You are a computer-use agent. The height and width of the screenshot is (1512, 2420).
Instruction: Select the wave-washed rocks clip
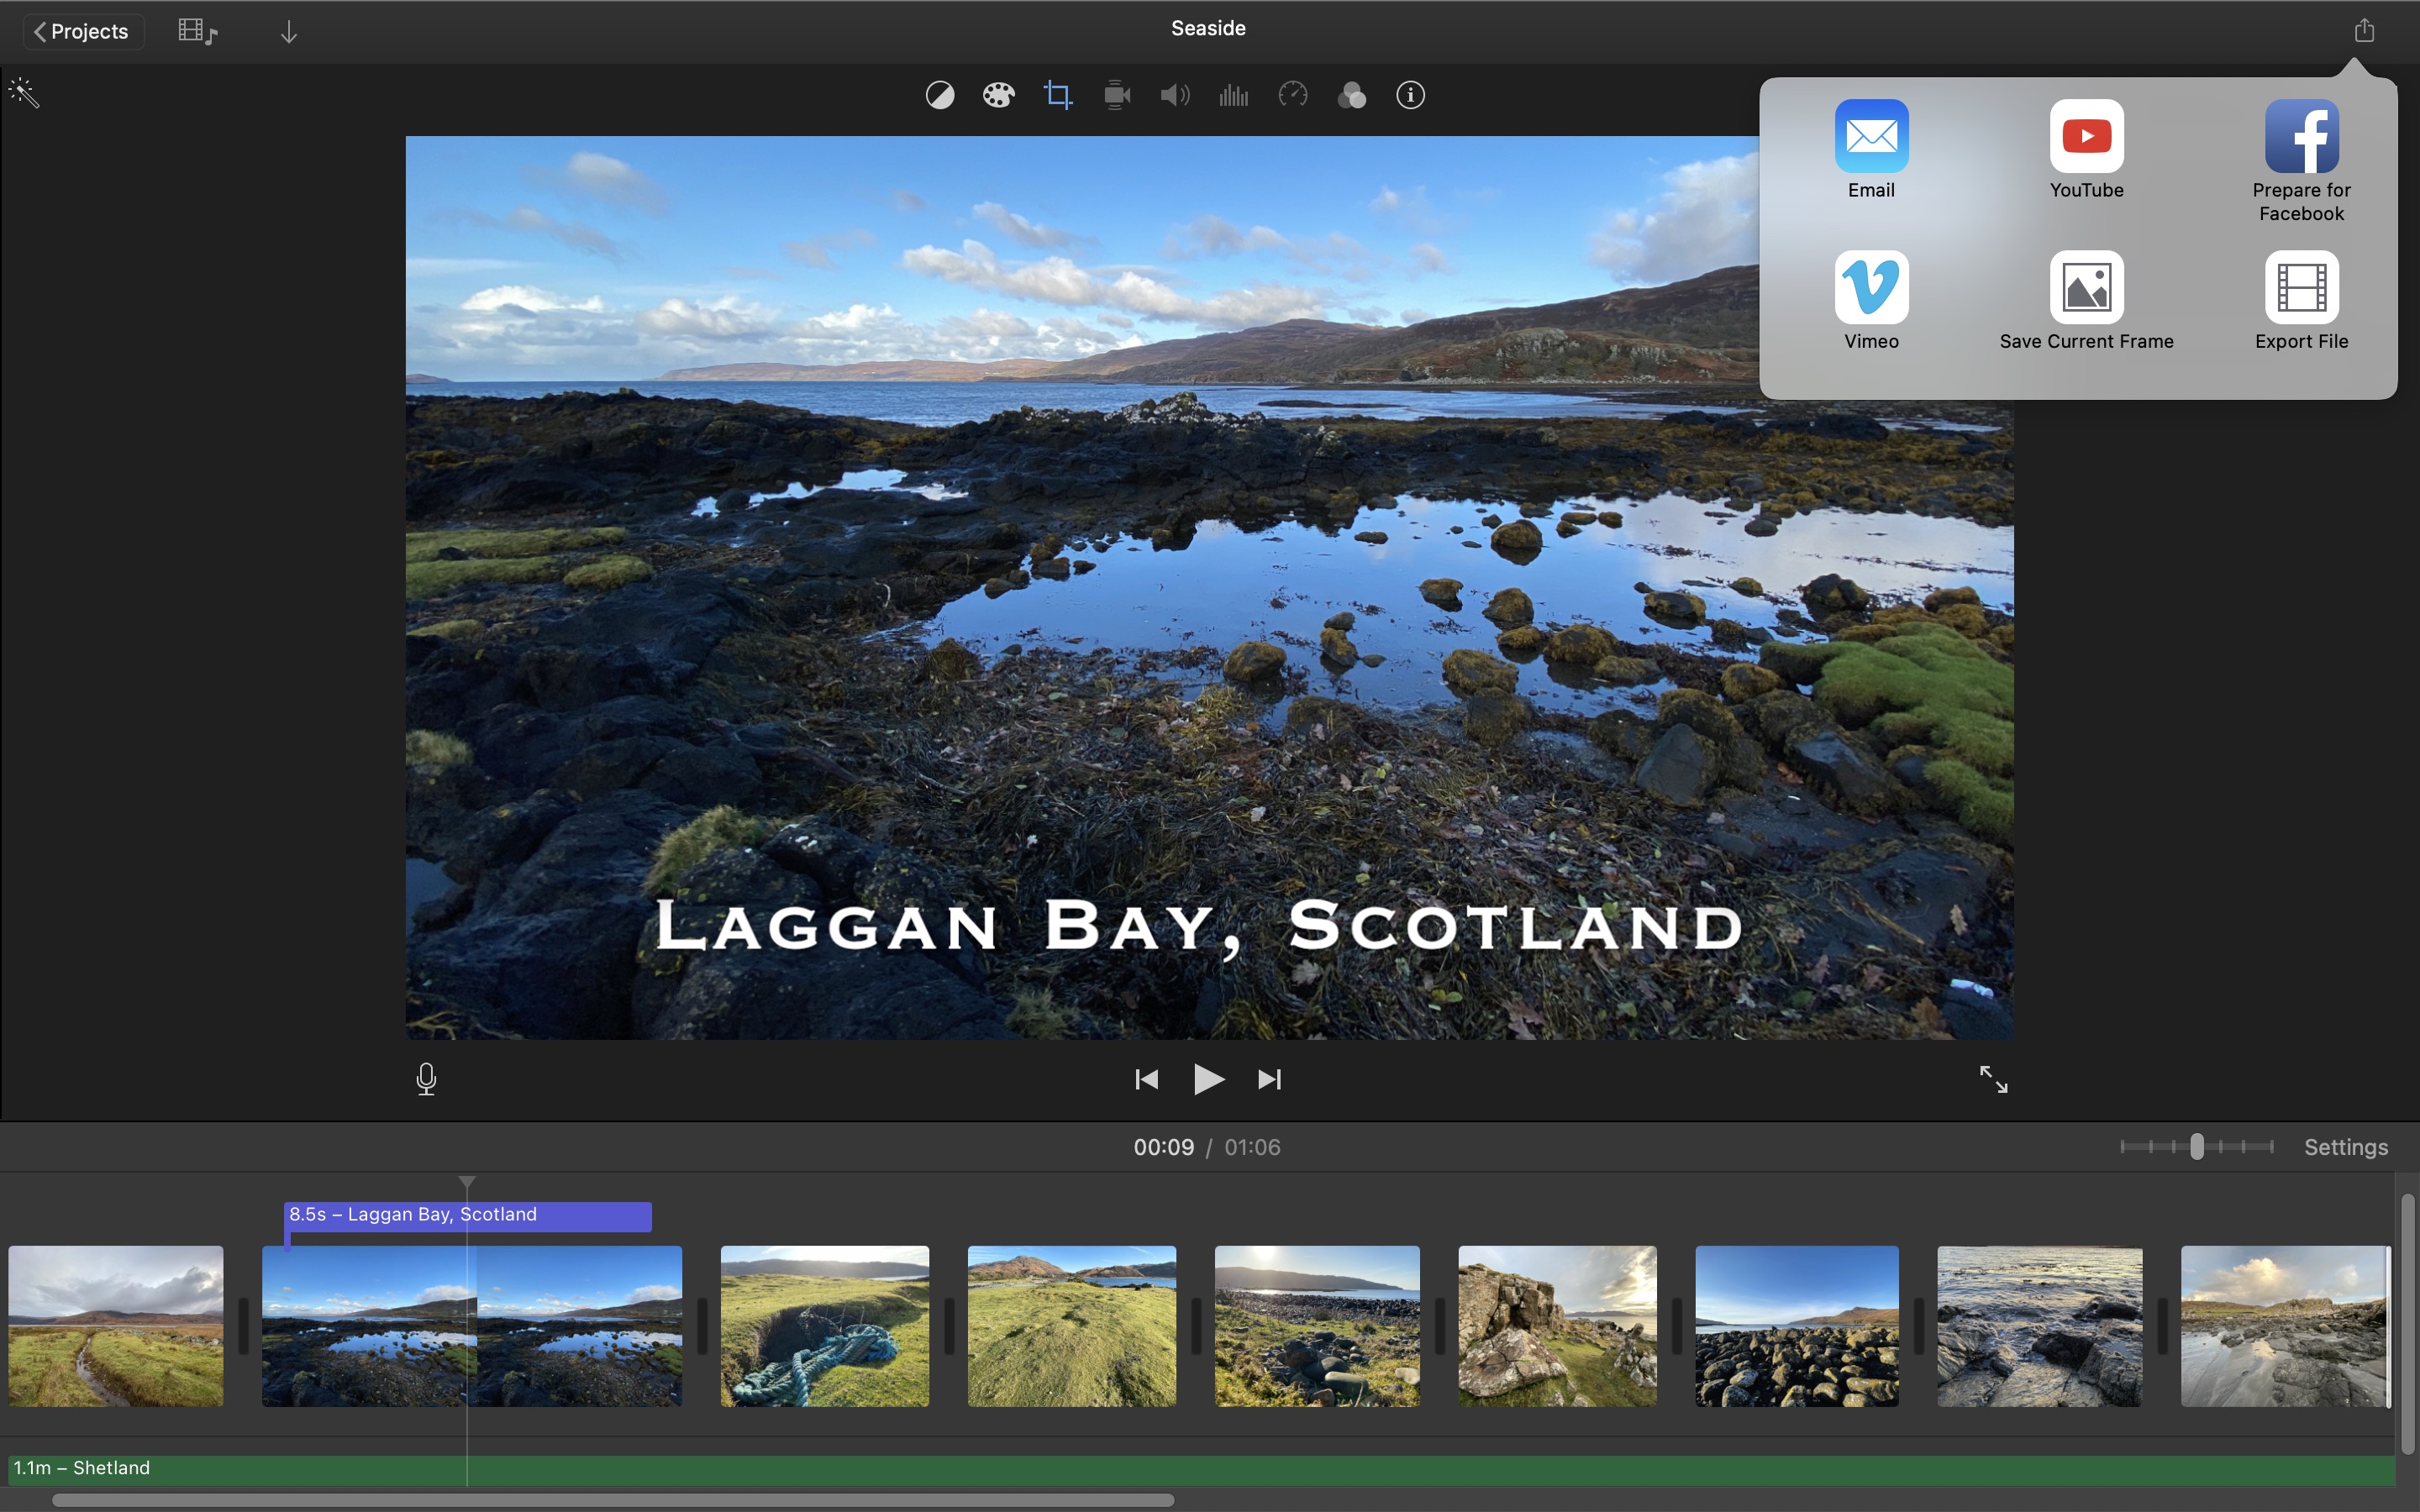click(2040, 1326)
